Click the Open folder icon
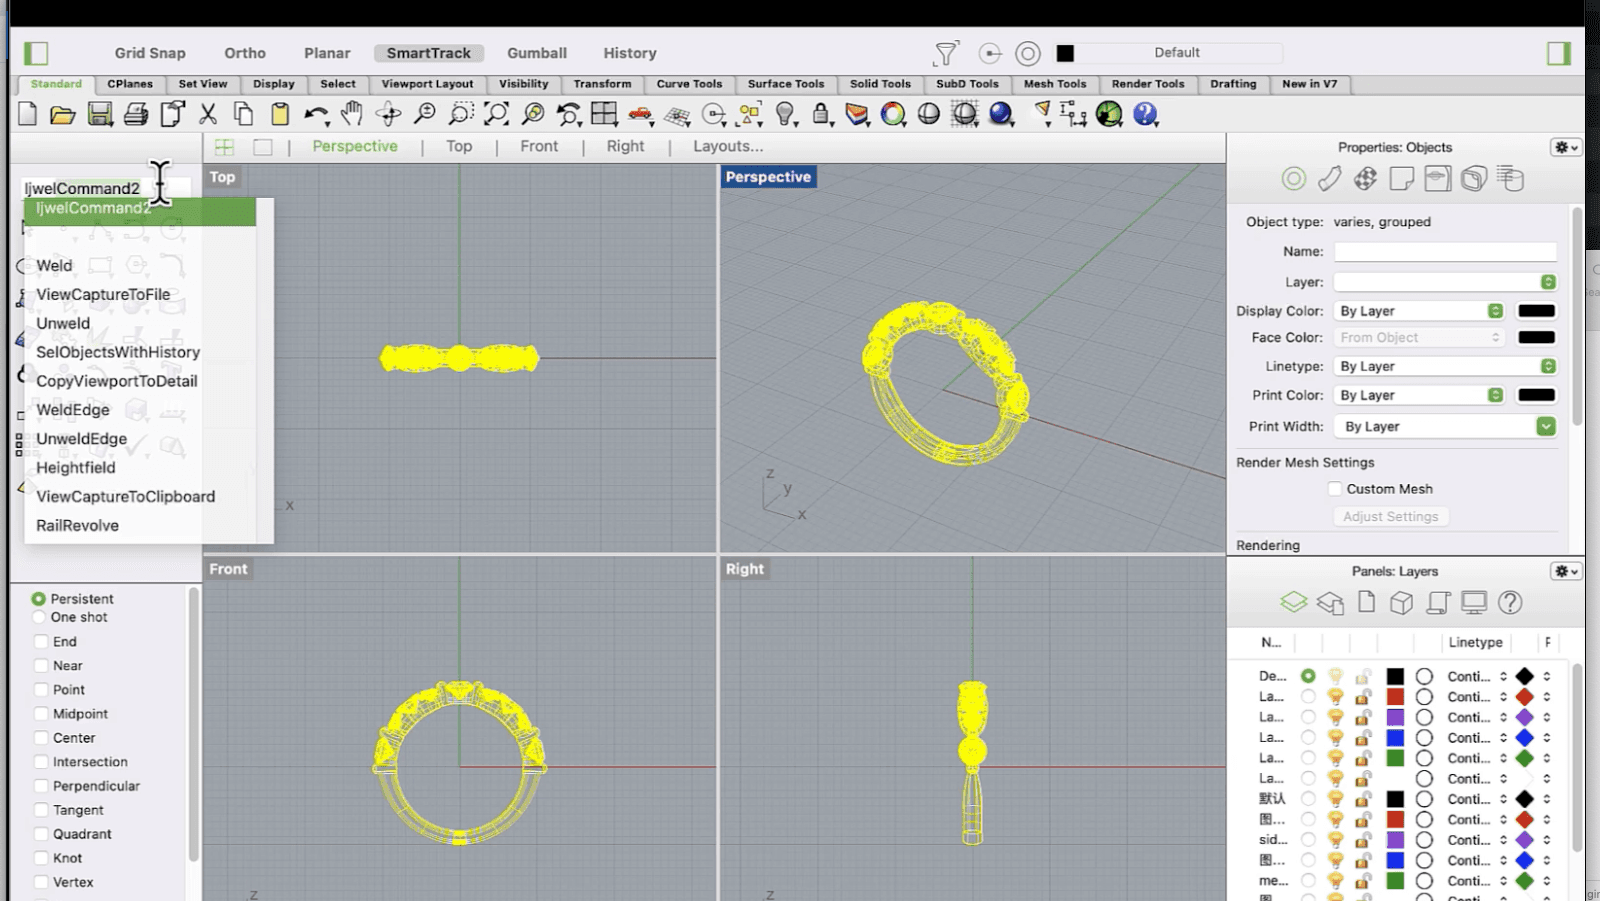1600x901 pixels. [63, 114]
